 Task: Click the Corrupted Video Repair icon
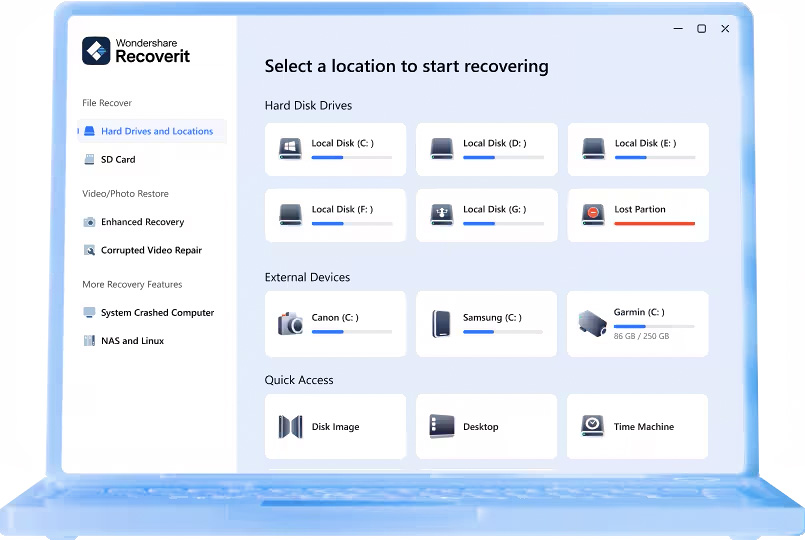pos(89,250)
